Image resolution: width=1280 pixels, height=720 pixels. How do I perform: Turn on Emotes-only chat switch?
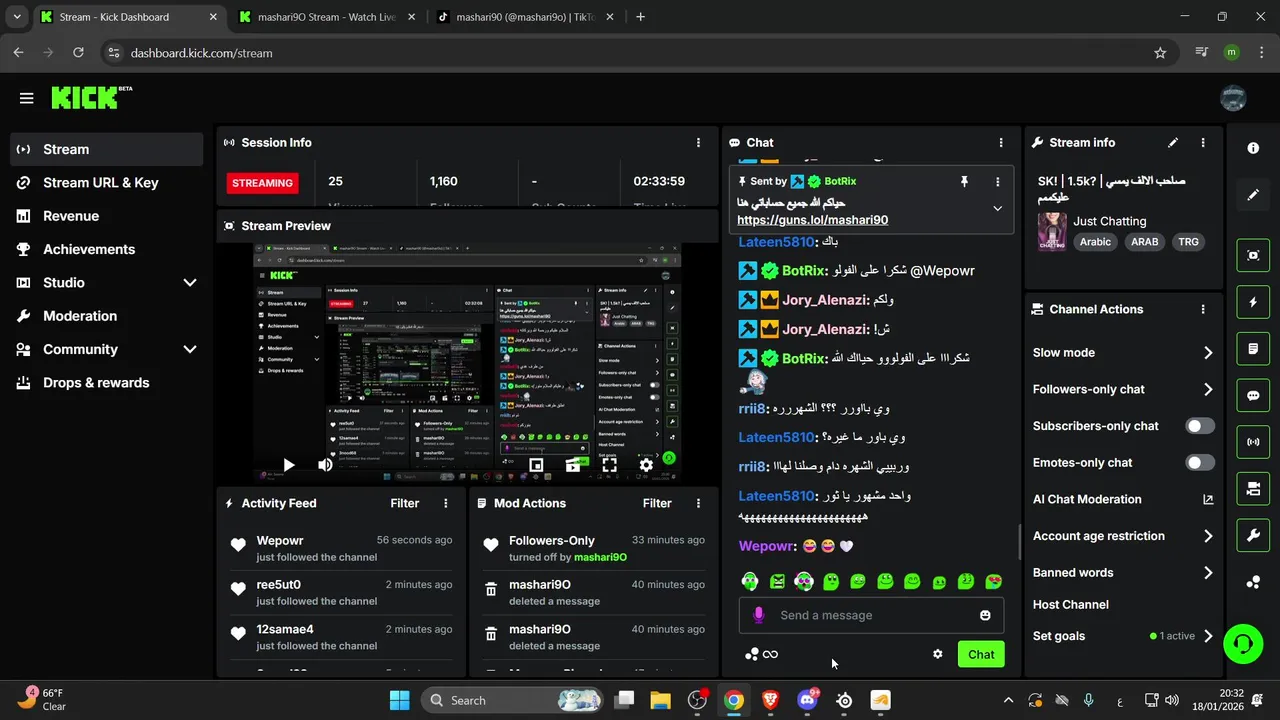pyautogui.click(x=1200, y=463)
